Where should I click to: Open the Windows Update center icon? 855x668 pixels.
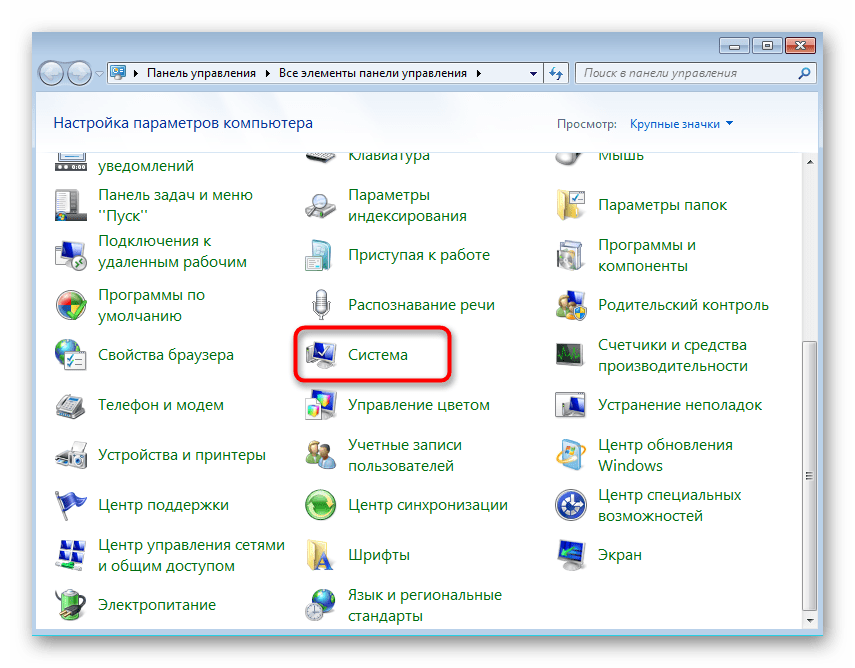(571, 455)
